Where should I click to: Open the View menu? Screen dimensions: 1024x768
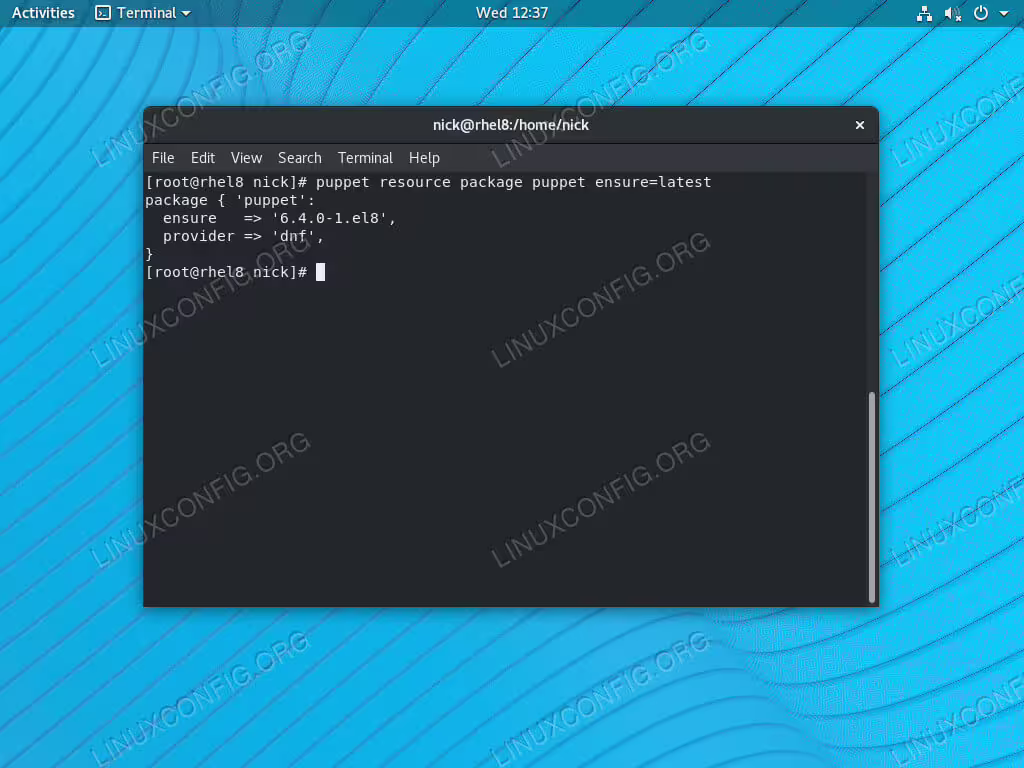coord(246,158)
